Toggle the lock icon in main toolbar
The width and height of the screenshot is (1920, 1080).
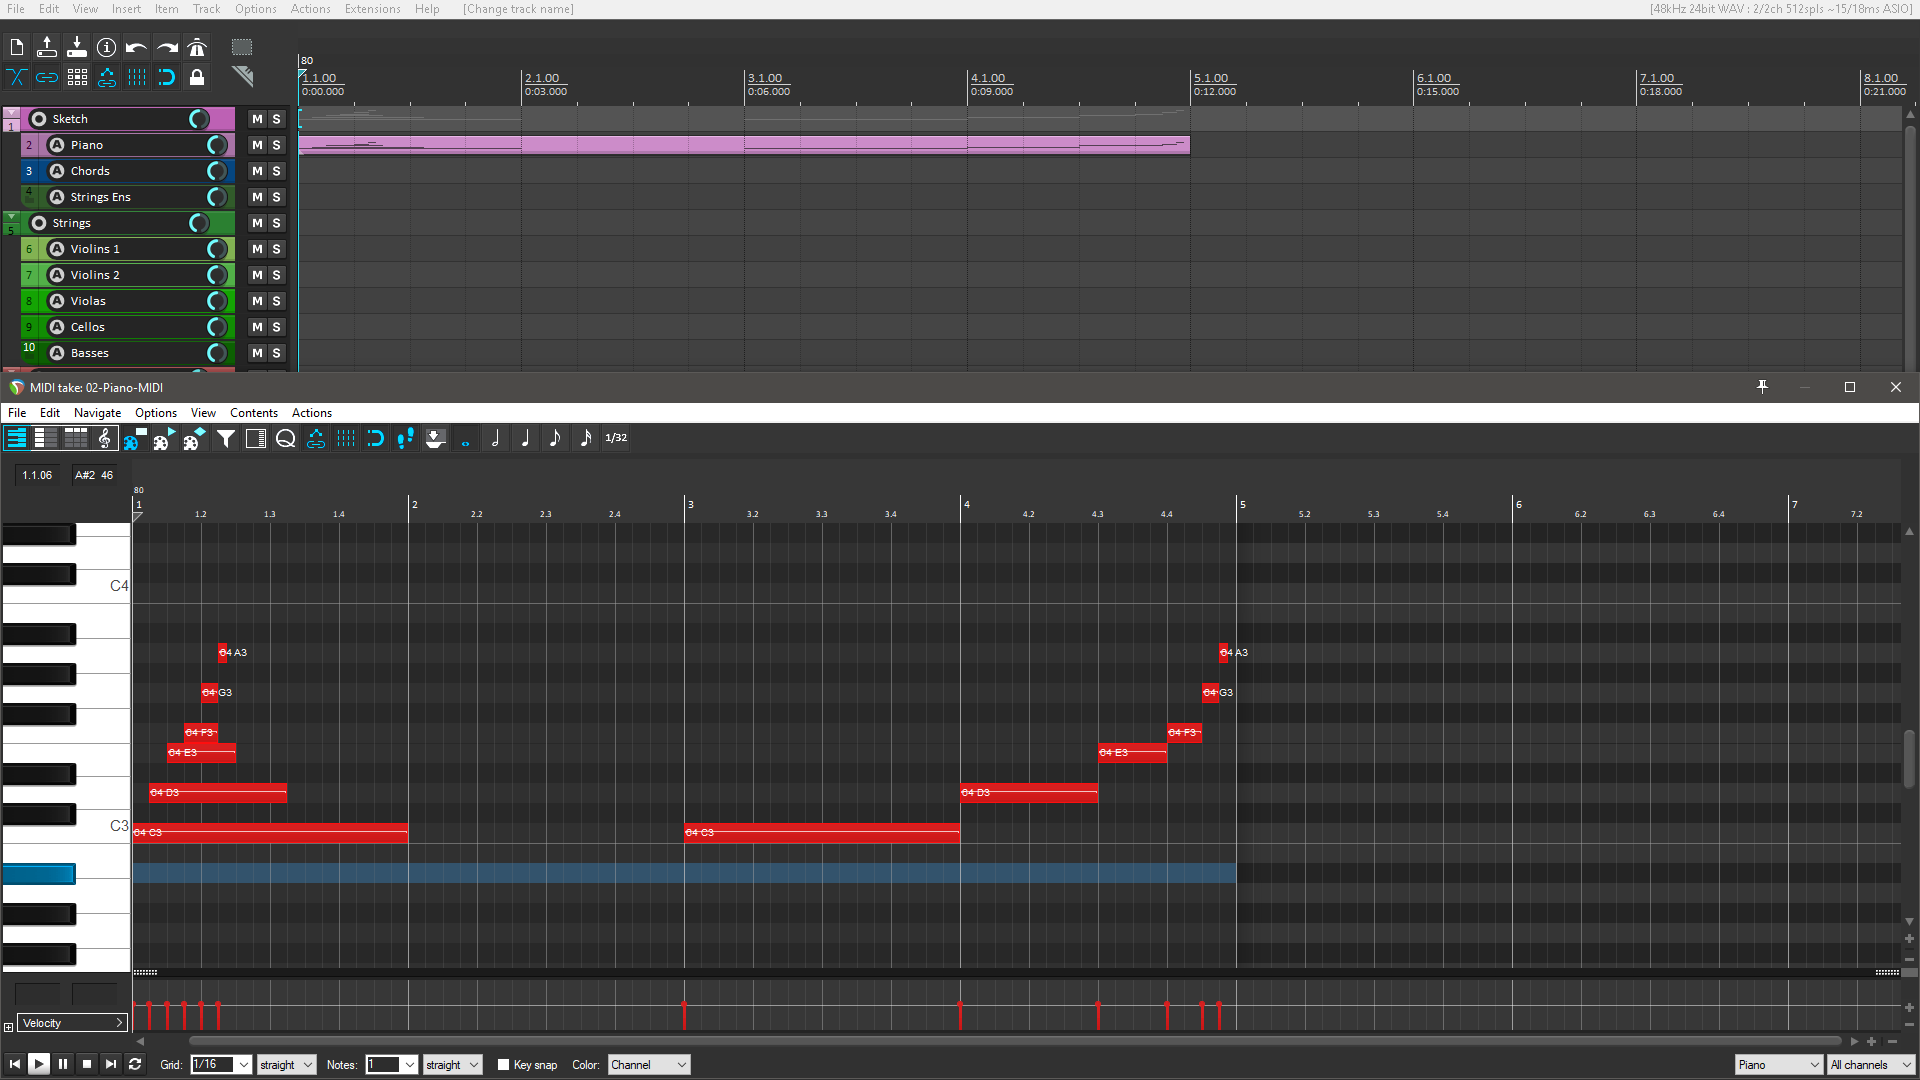(197, 77)
